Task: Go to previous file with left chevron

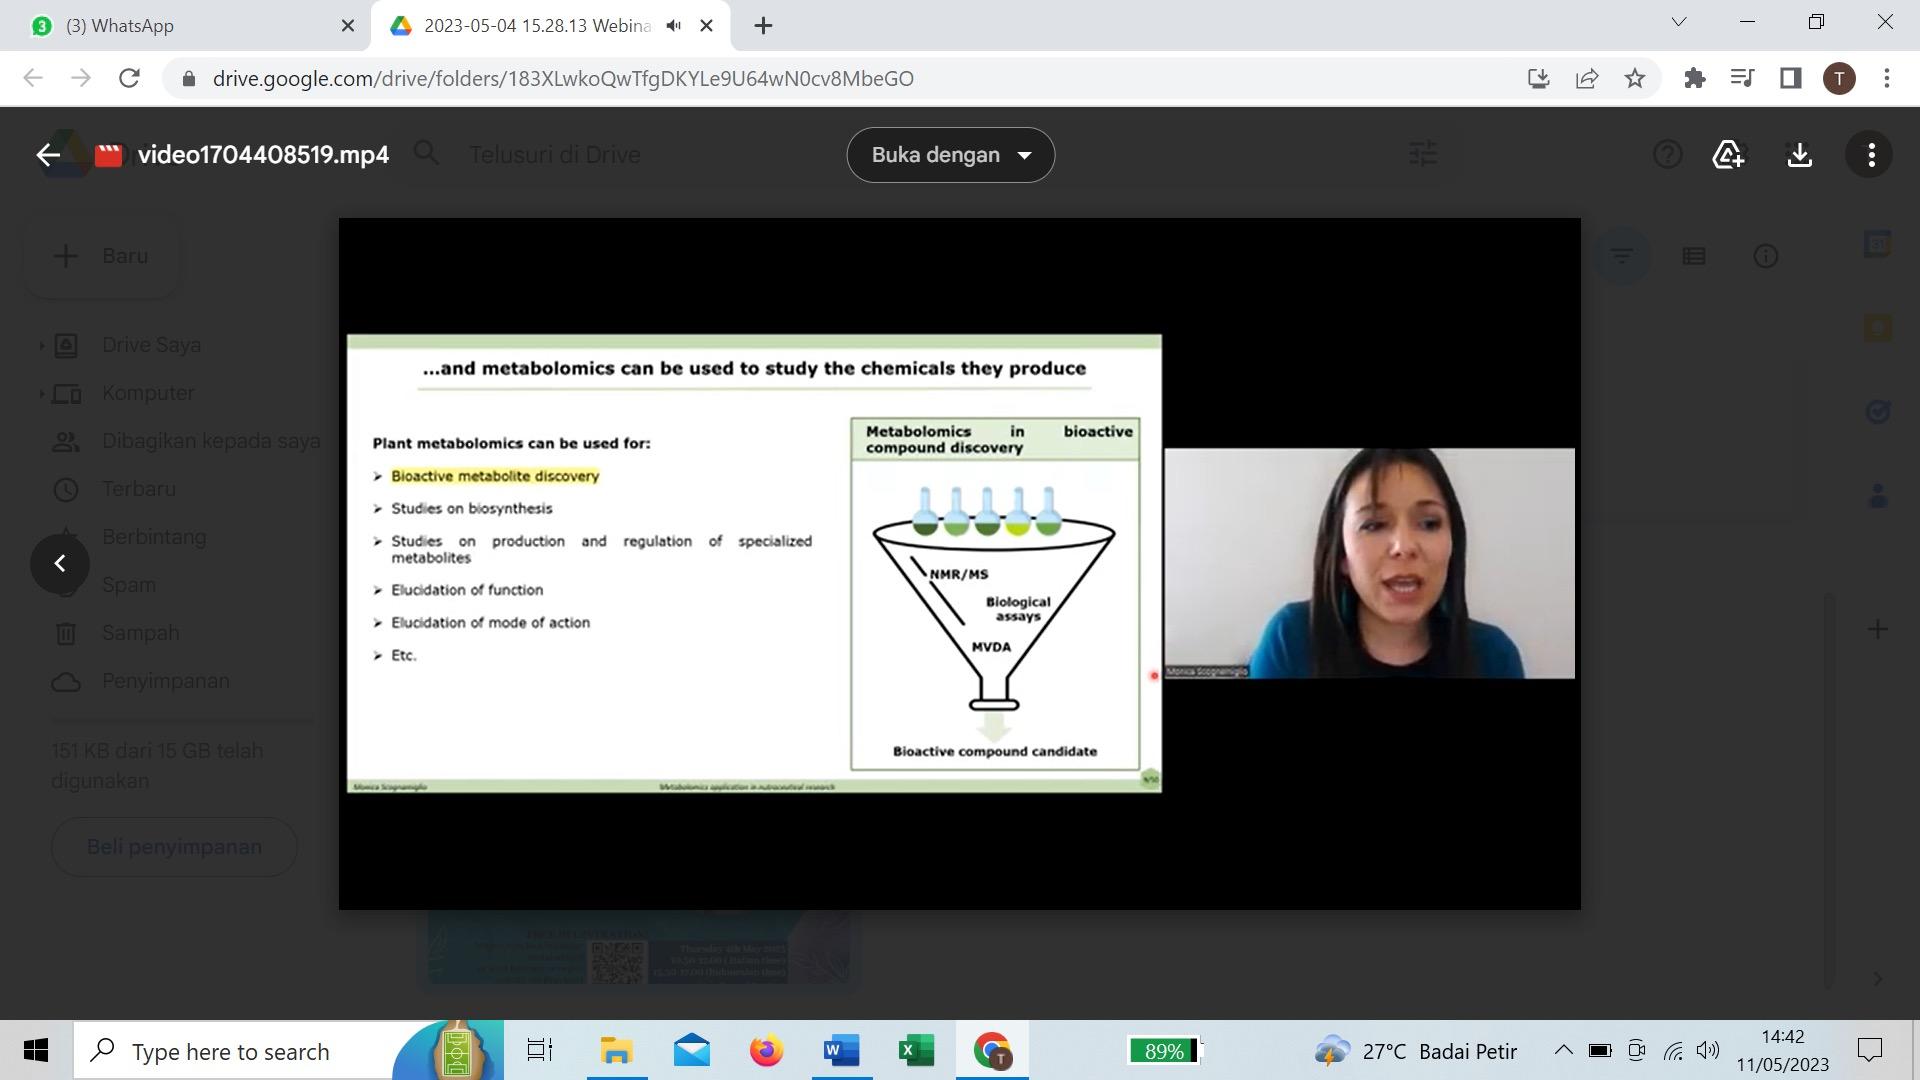Action: point(60,564)
